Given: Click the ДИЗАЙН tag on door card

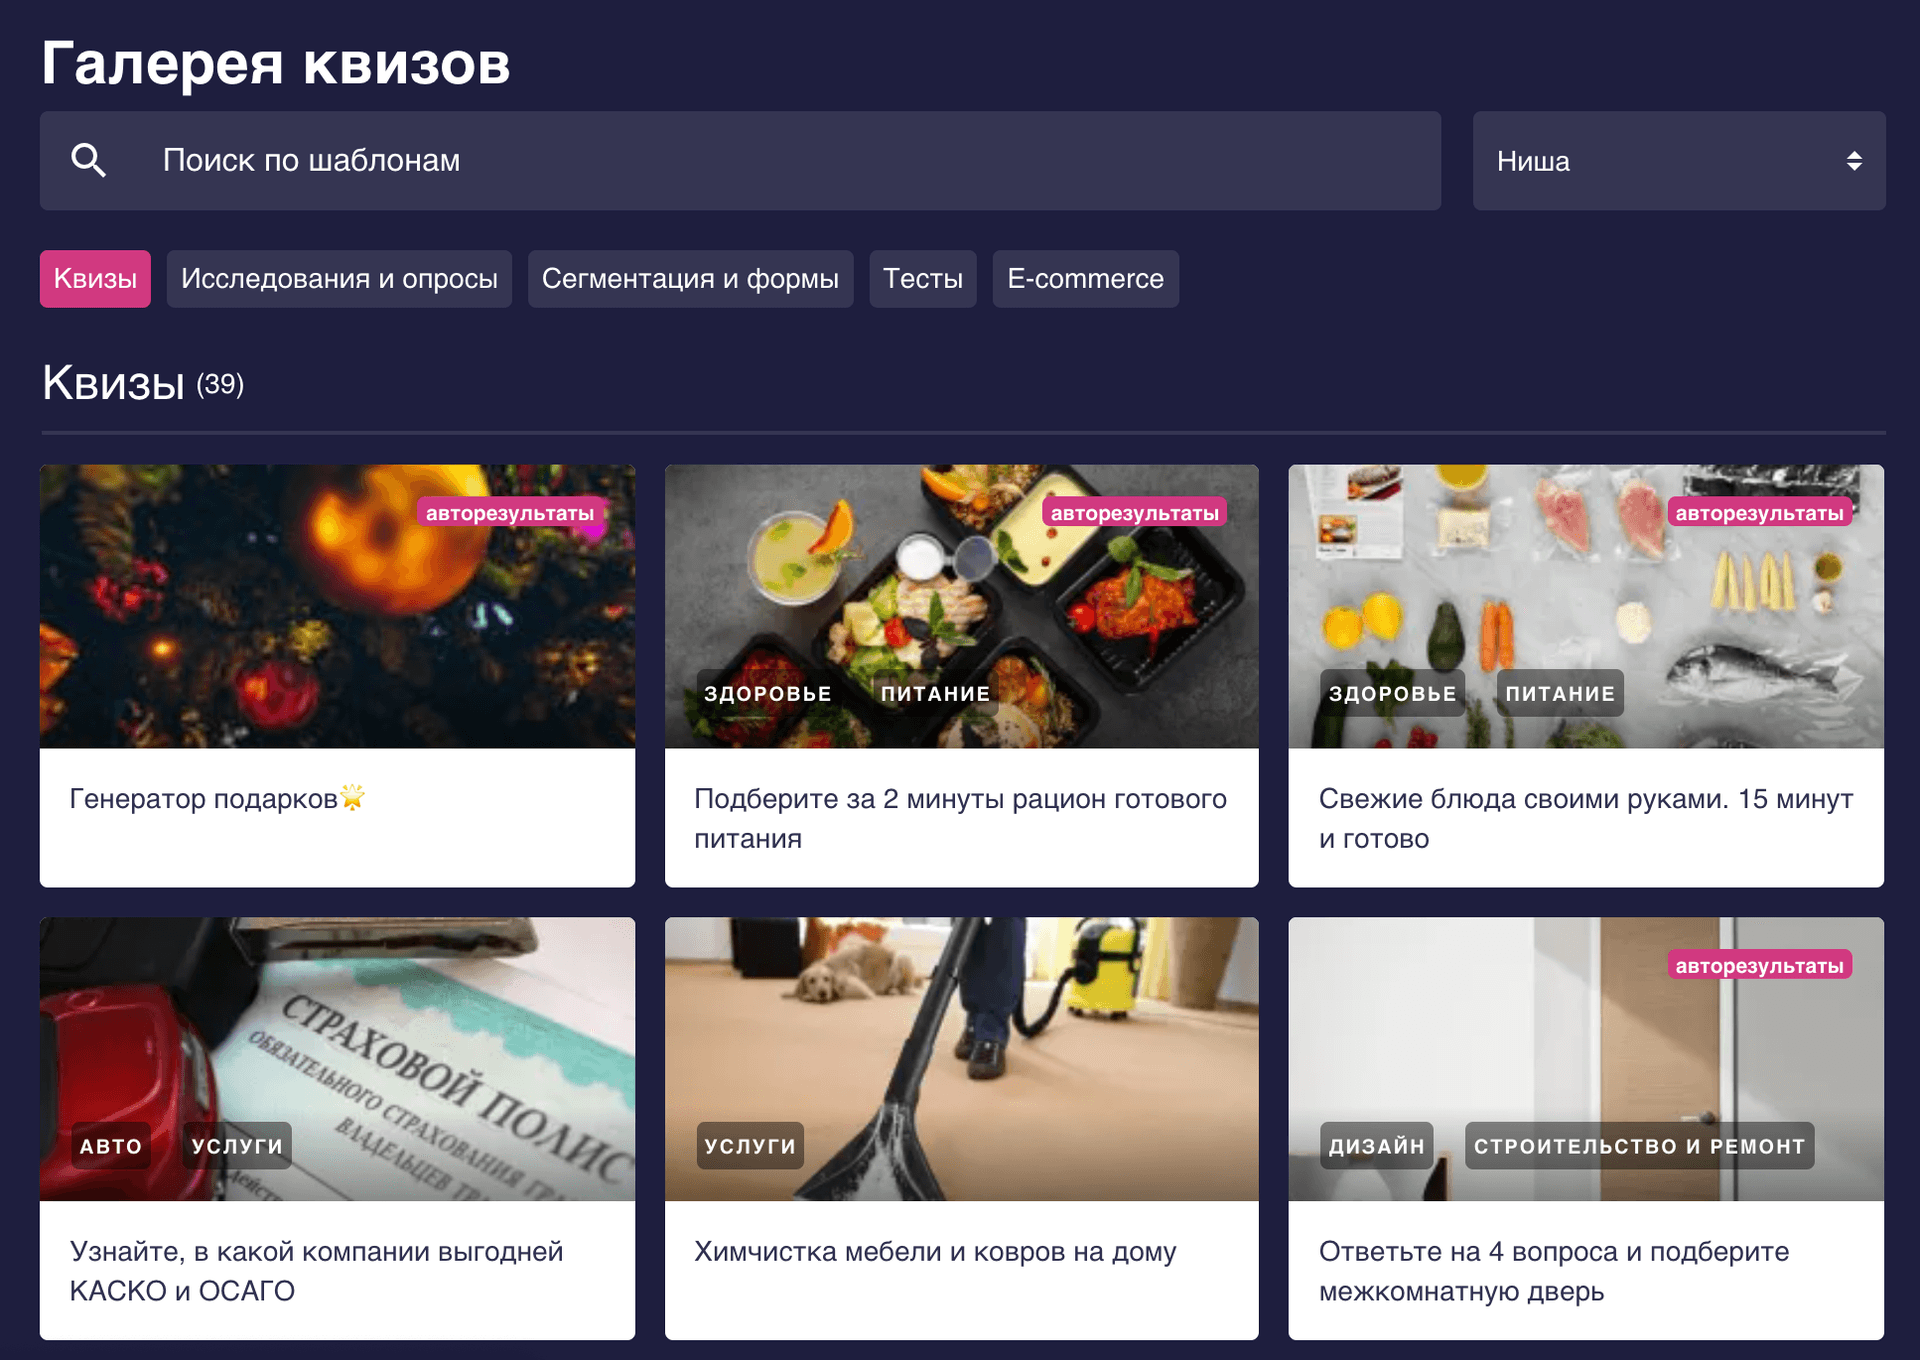Looking at the screenshot, I should point(1376,1146).
